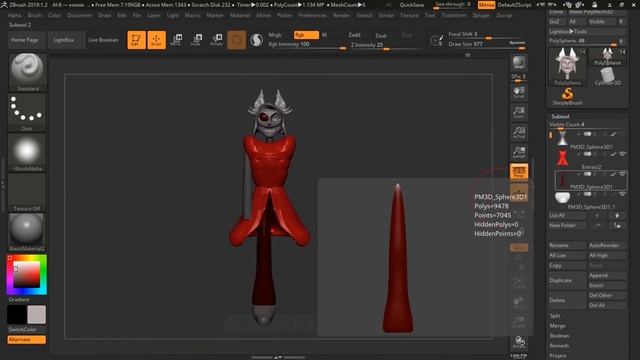Select the Scale transform icon

point(196,40)
